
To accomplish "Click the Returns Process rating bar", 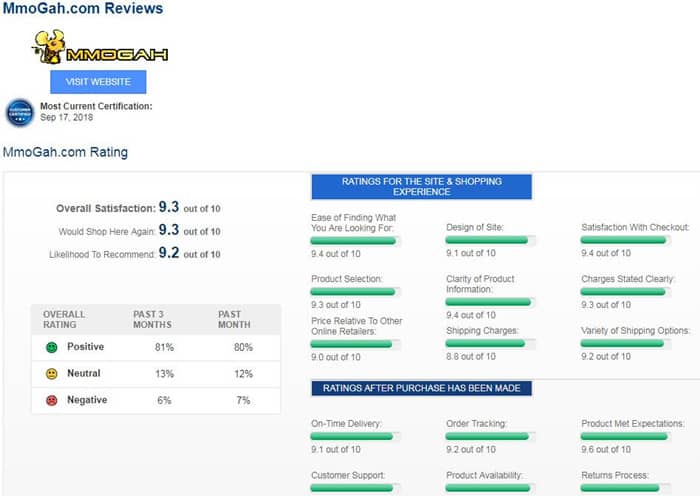I will tap(625, 488).
